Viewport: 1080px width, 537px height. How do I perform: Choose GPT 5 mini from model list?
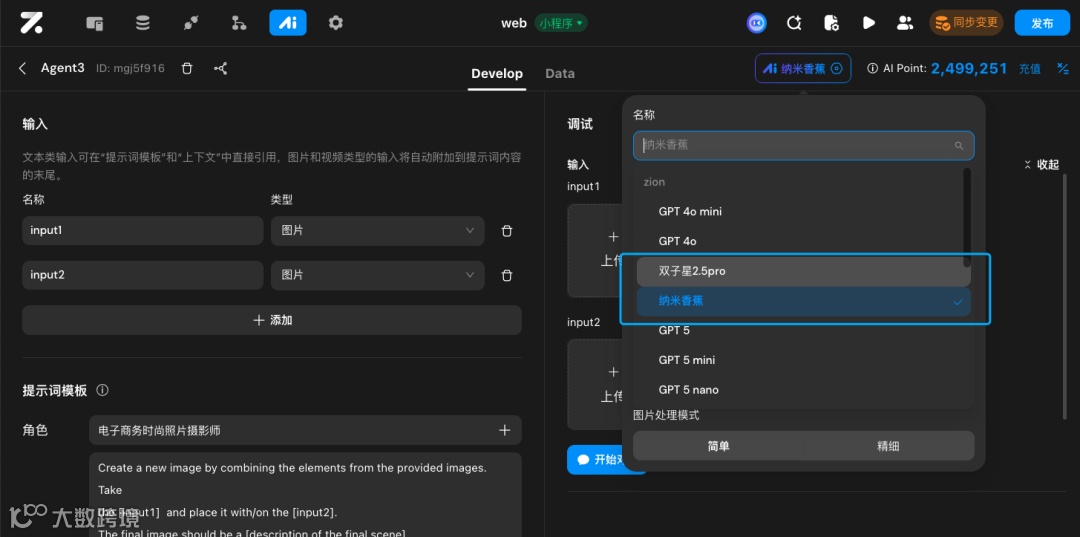[802, 360]
